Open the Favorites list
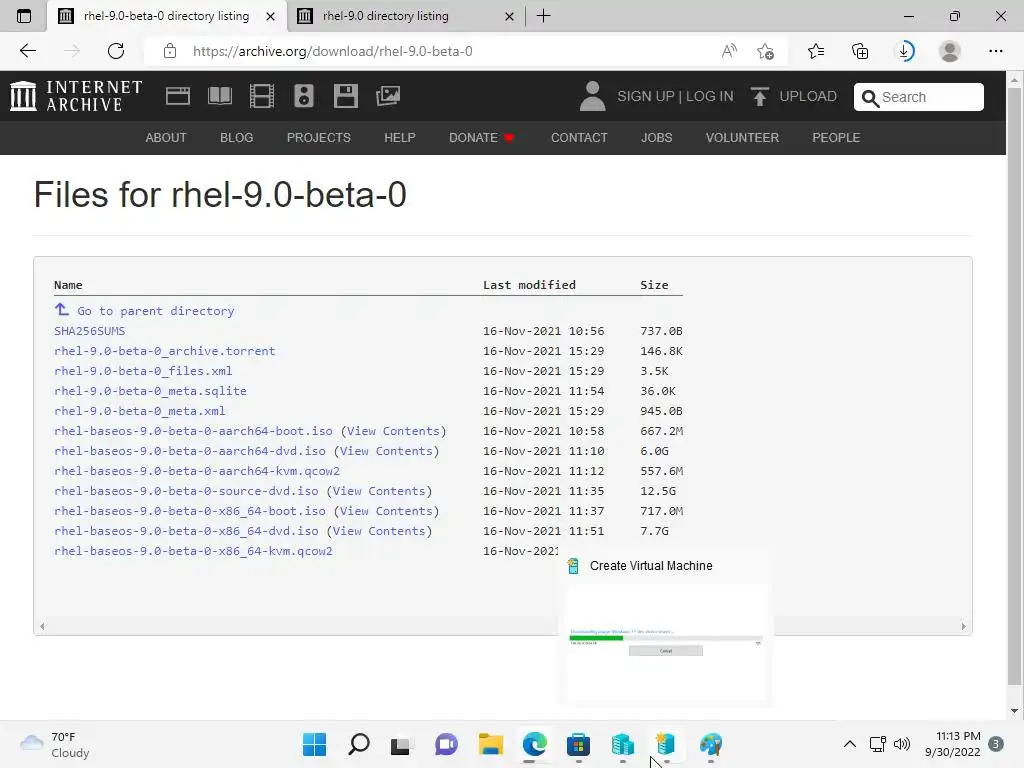 coord(816,51)
